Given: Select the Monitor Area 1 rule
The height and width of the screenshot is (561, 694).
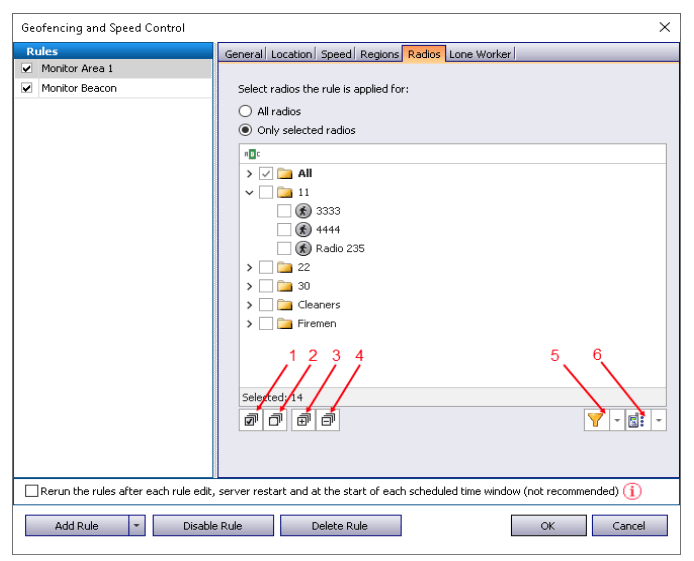Looking at the screenshot, I should pos(113,69).
